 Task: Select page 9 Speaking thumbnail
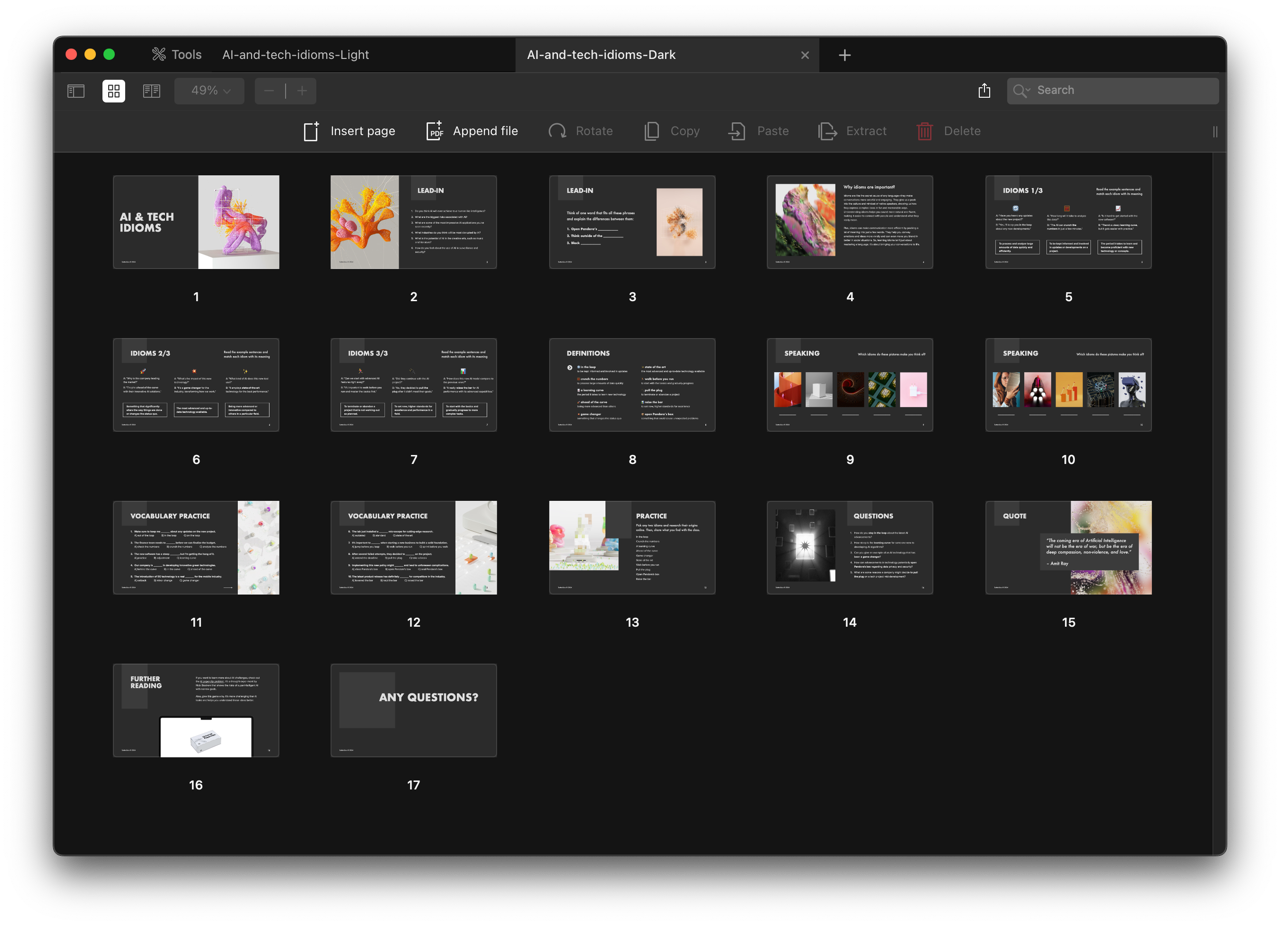850,385
